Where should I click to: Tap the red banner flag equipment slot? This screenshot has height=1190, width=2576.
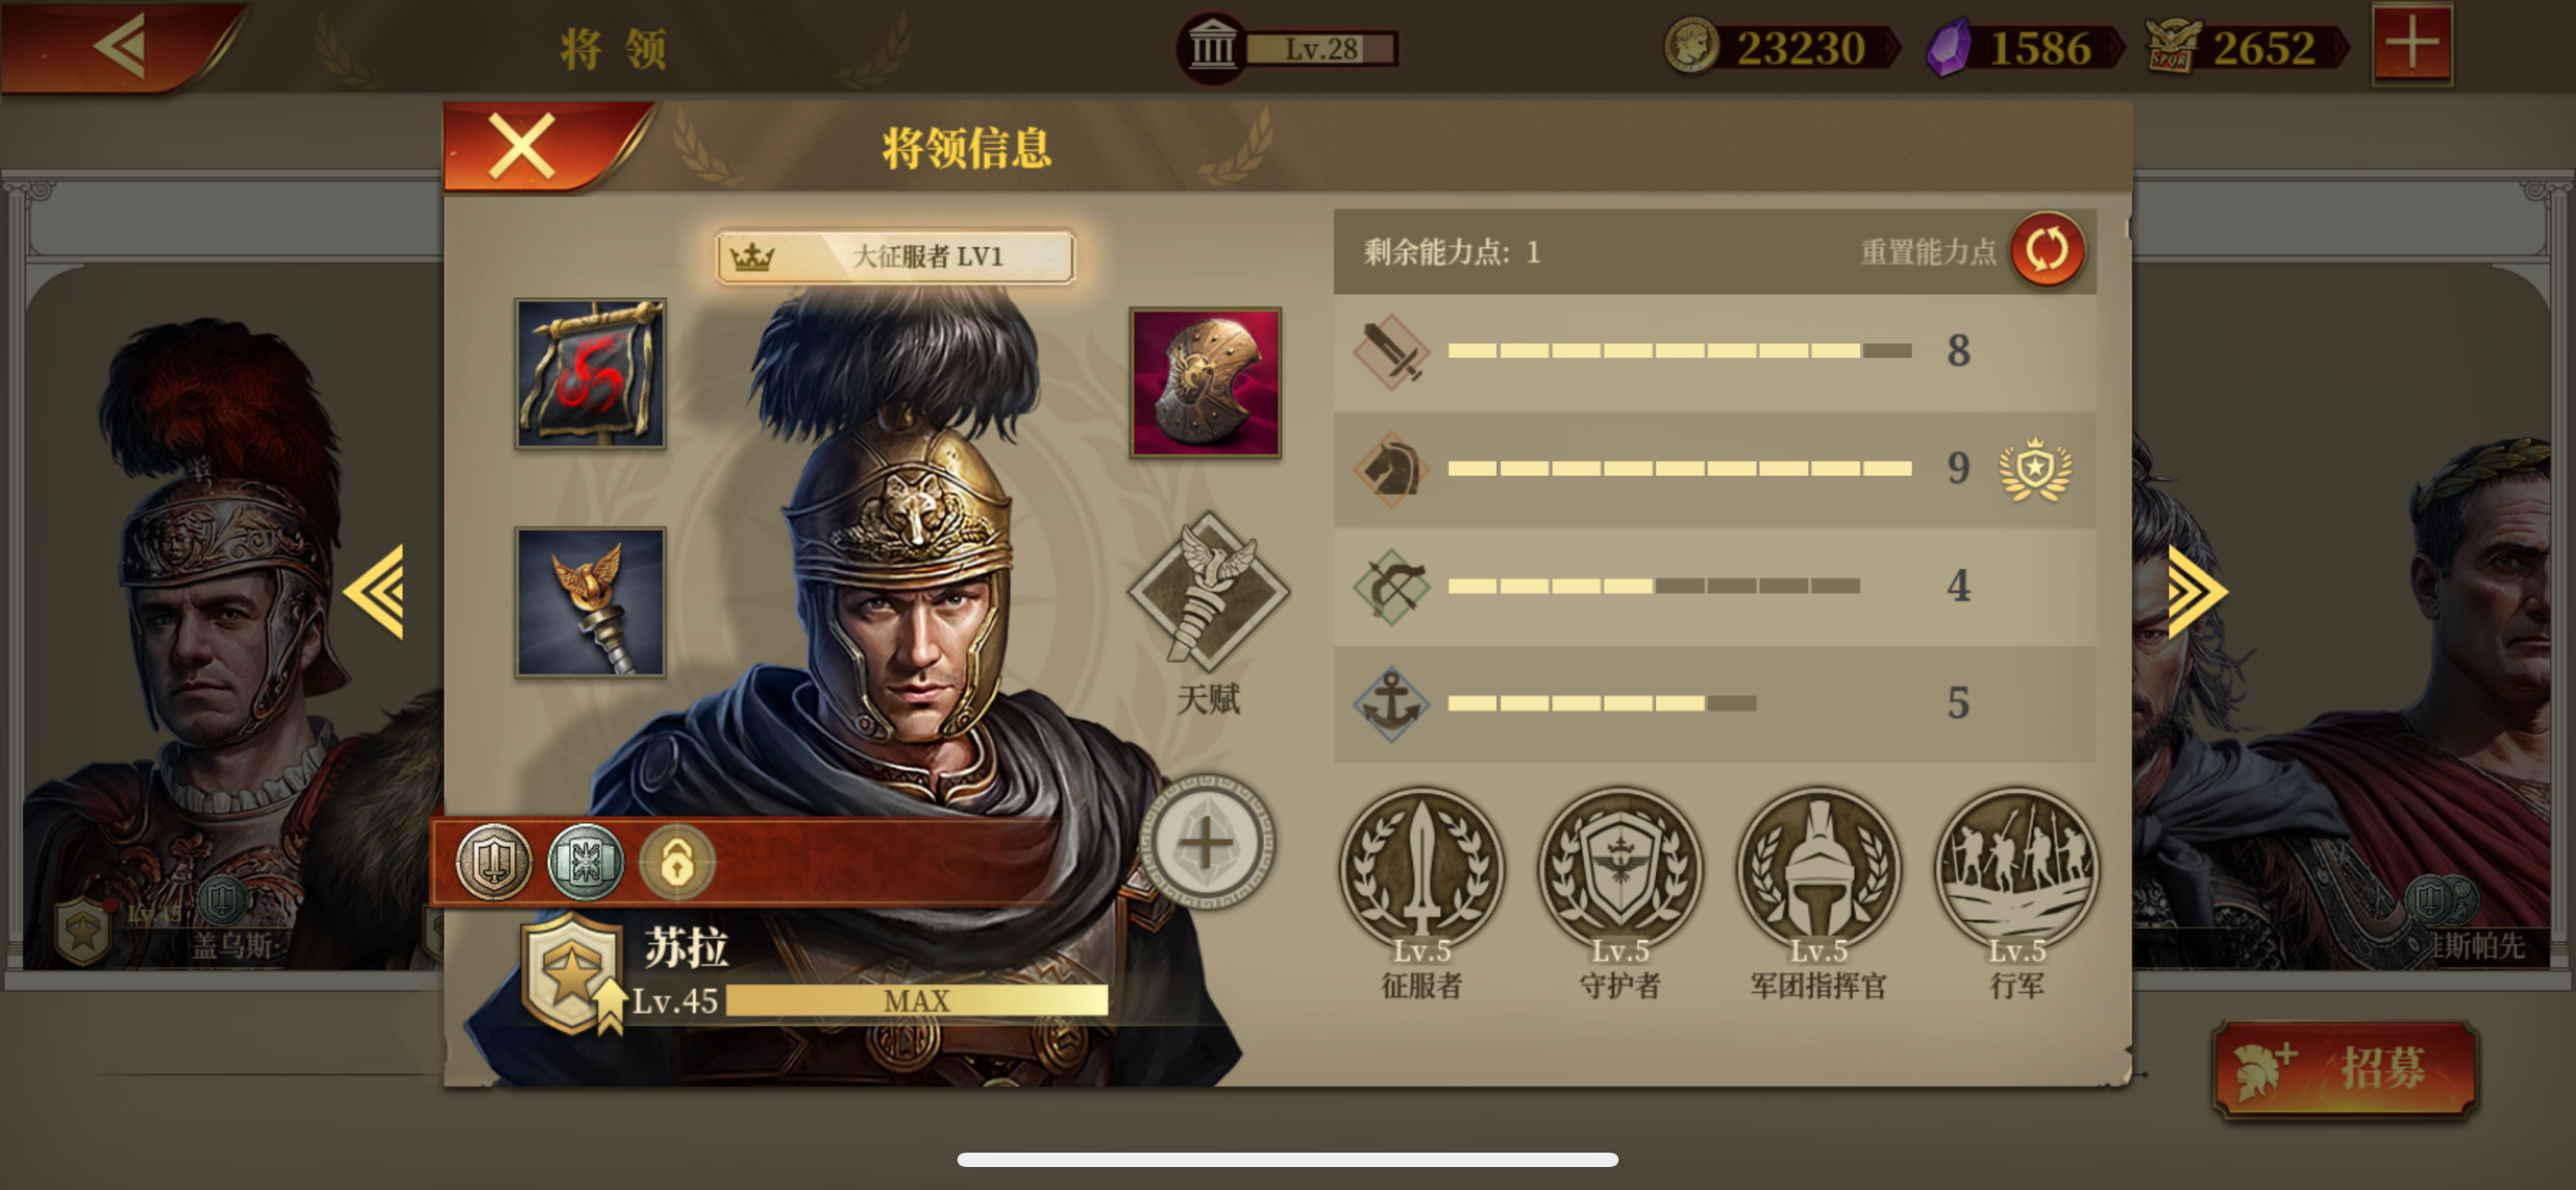(x=590, y=373)
